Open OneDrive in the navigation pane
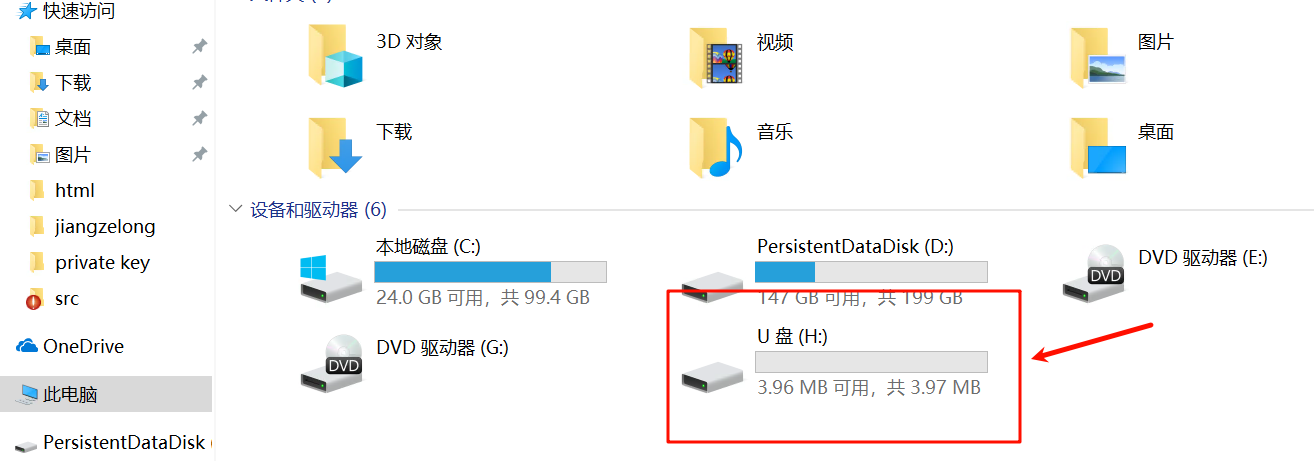1314x461 pixels. [x=83, y=347]
